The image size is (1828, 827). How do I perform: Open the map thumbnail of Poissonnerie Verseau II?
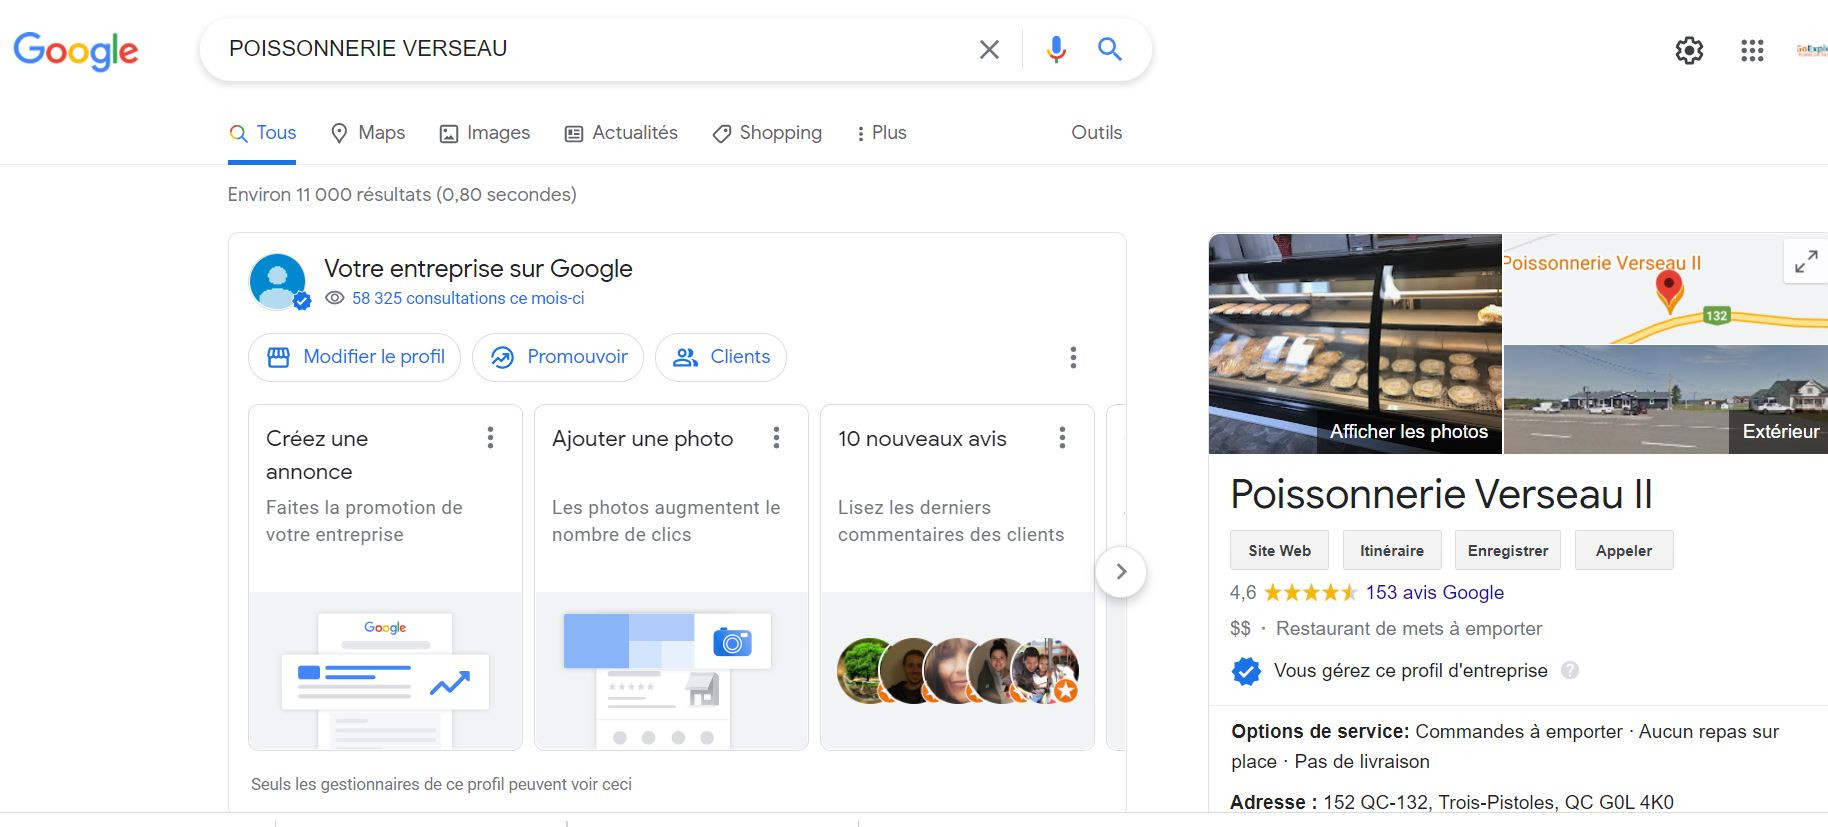(x=1666, y=289)
